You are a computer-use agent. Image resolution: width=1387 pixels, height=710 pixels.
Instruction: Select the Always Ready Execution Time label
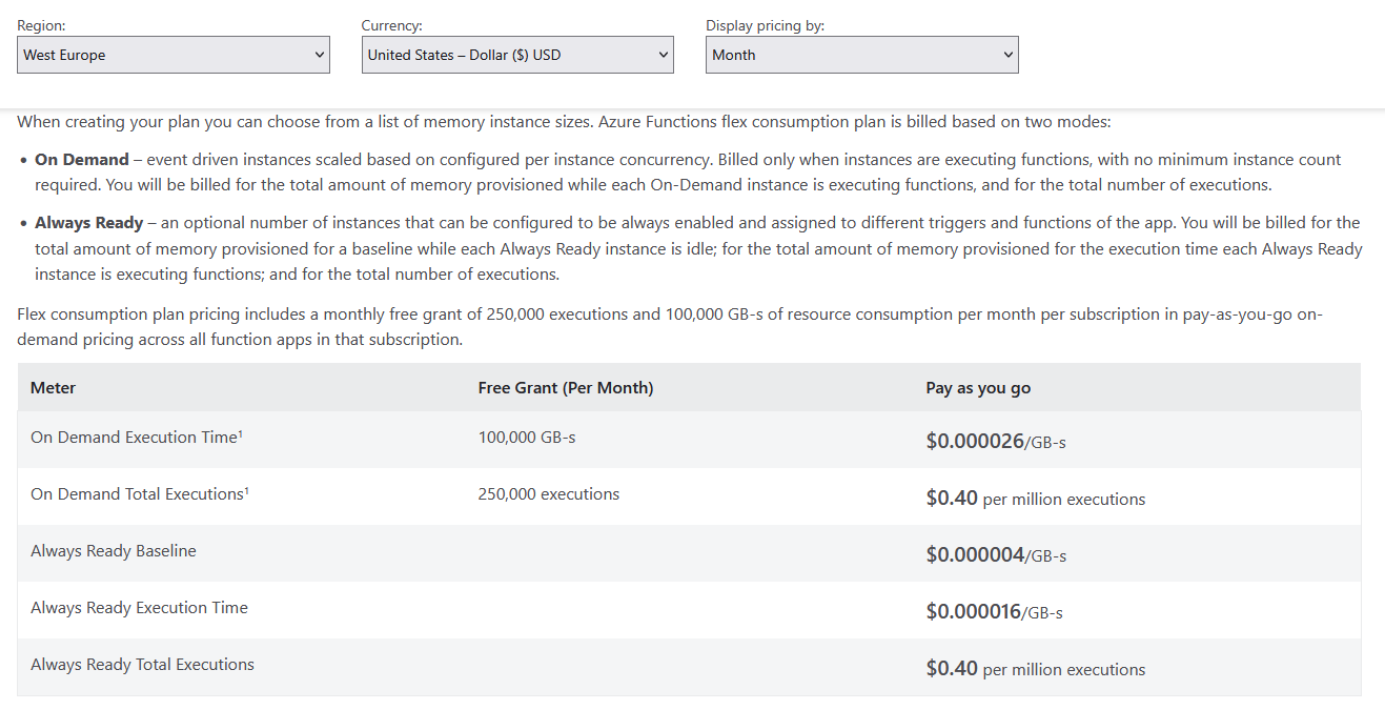(139, 608)
